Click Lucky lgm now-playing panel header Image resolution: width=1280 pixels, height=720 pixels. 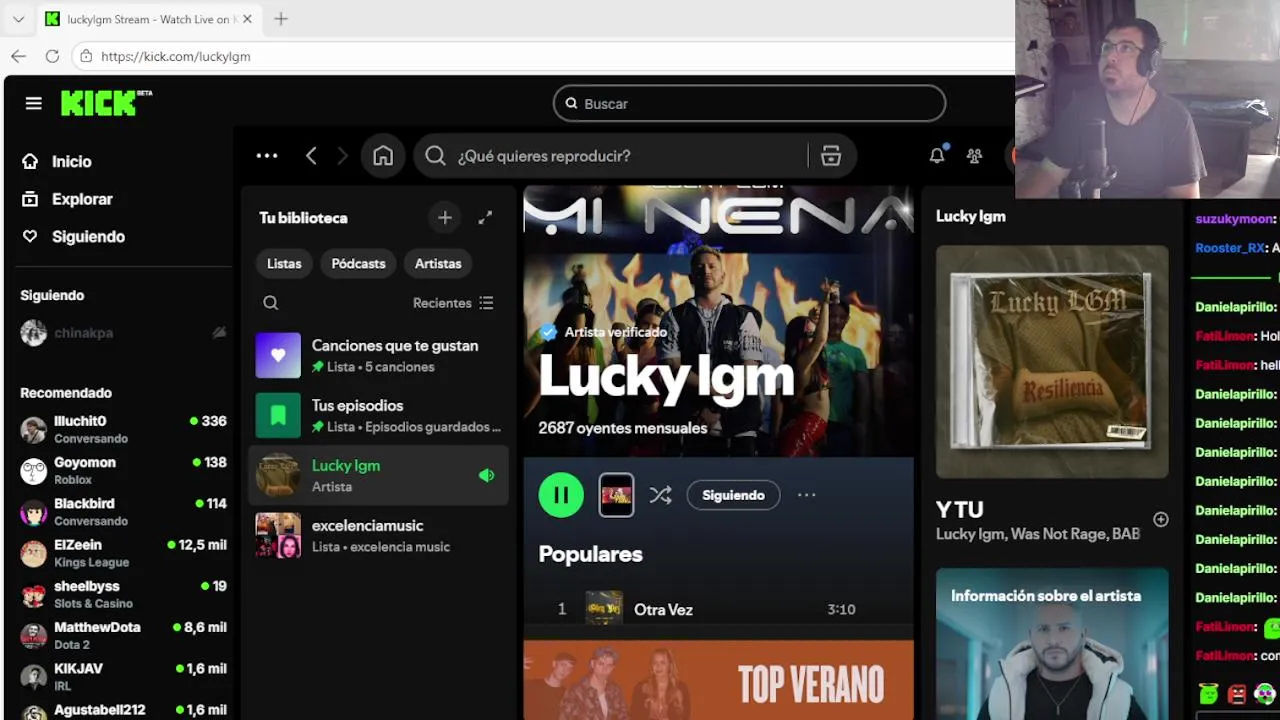[x=971, y=216]
